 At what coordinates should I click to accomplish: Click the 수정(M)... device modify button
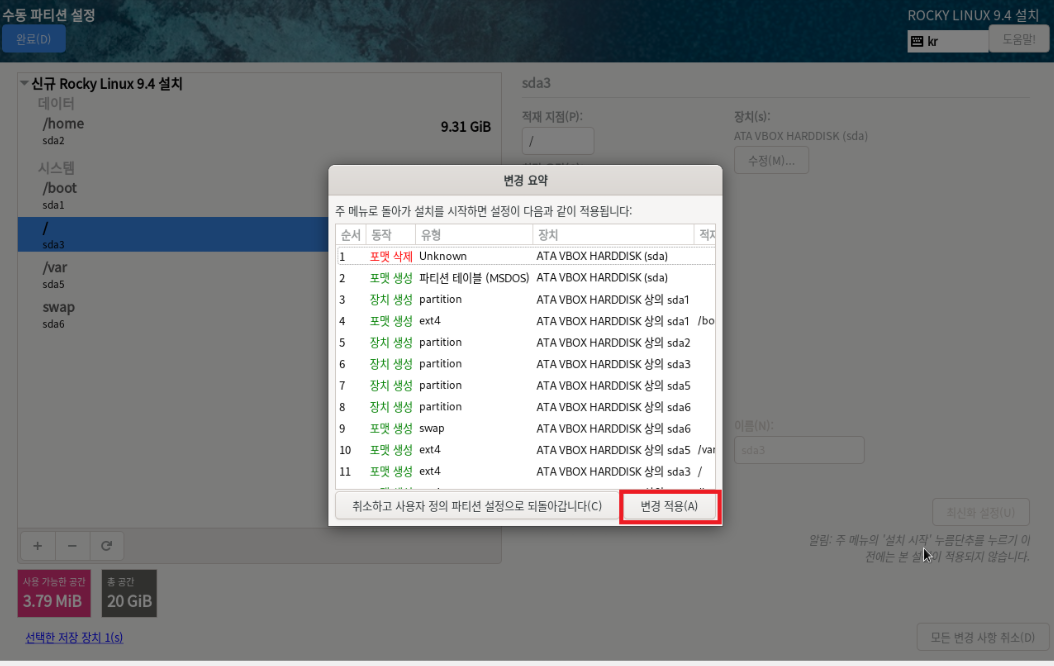pyautogui.click(x=771, y=161)
